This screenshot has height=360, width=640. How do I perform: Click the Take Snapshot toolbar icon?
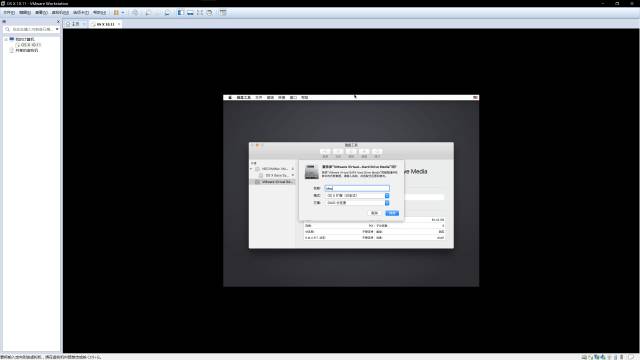[x=148, y=13]
